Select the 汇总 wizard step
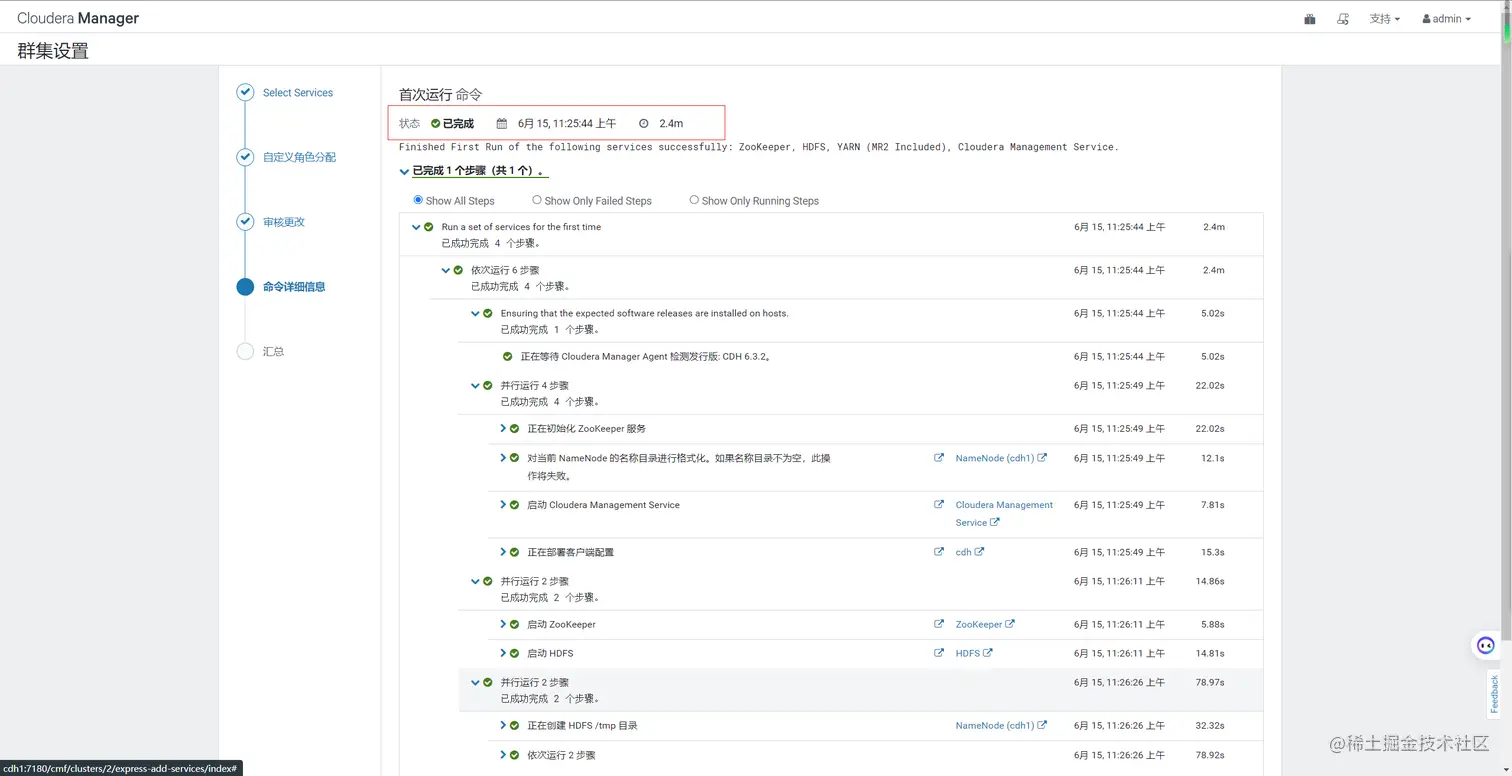 (273, 351)
